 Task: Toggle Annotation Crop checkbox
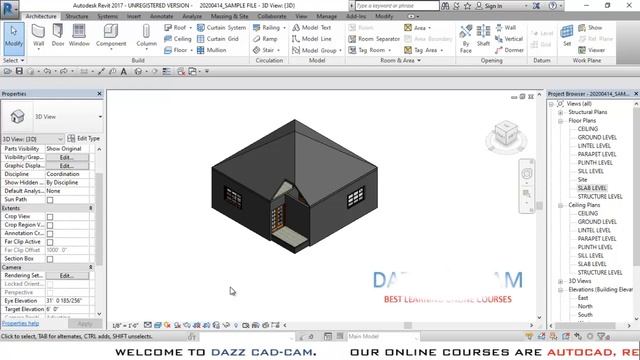pos(50,234)
